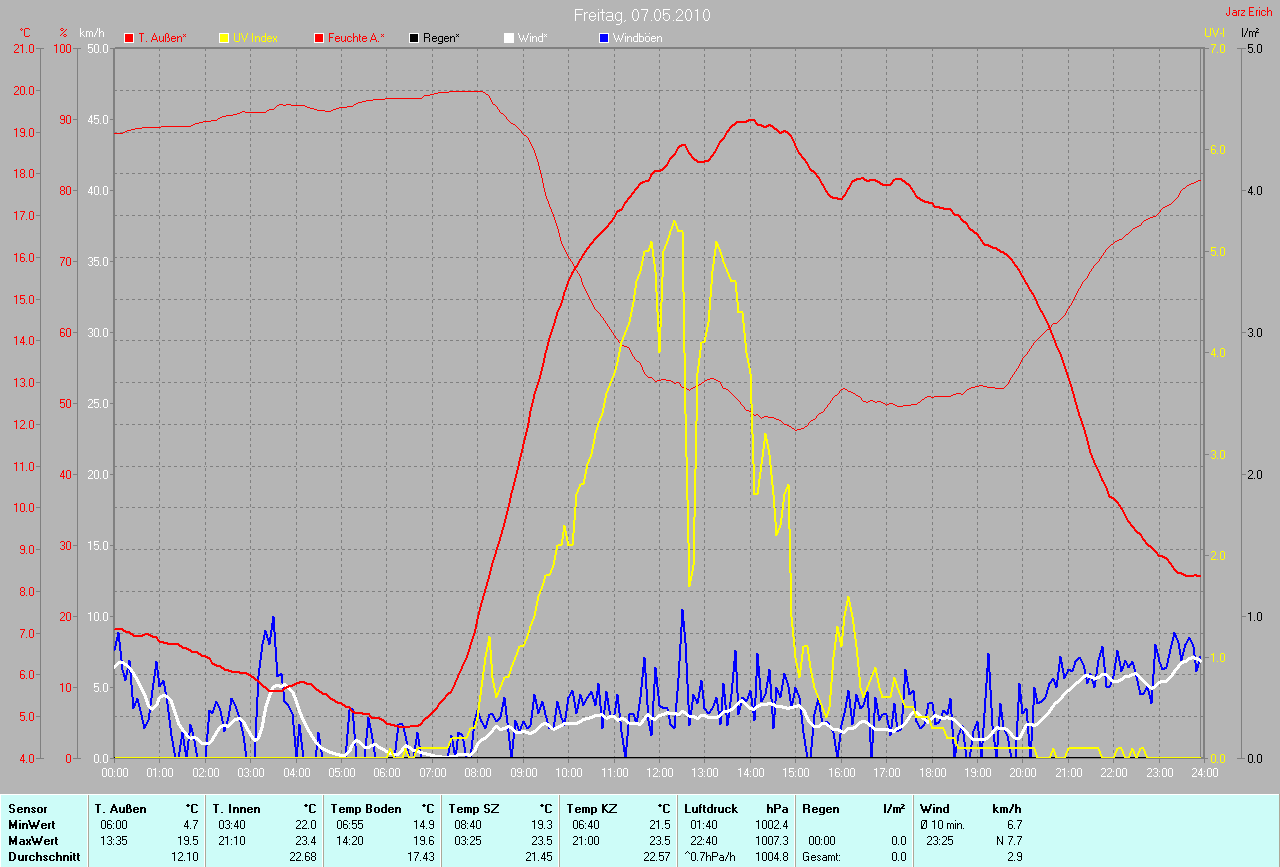The height and width of the screenshot is (867, 1280).
Task: Click the 12:00 time axis marker
Action: 659,773
